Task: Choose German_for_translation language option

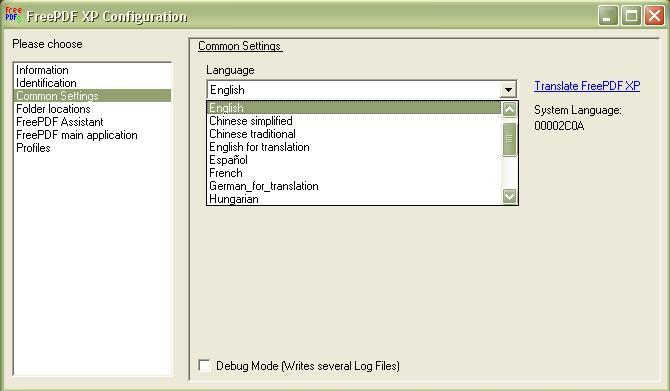Action: pos(354,186)
